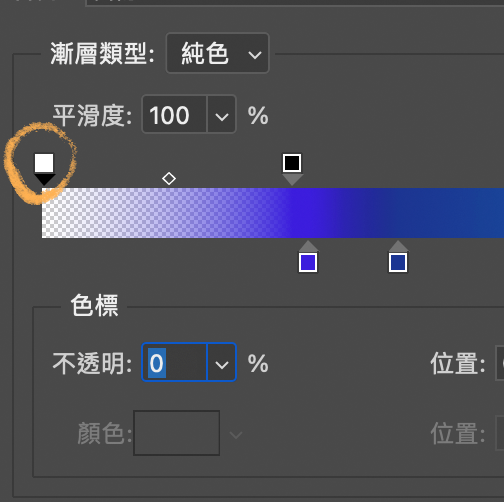Click the 位置 input field beside 不透明
This screenshot has width=504, height=502.
click(500, 363)
